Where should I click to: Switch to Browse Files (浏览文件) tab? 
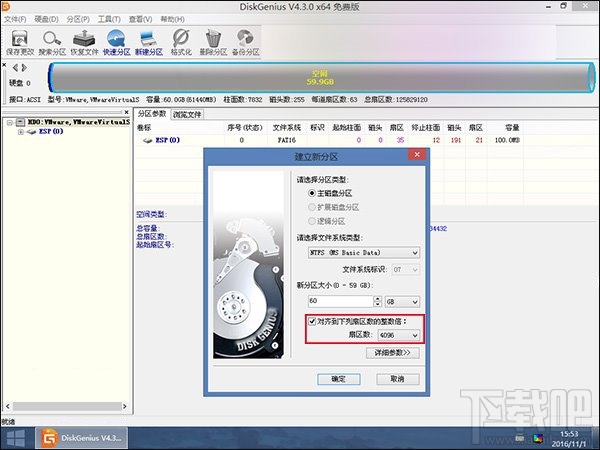point(187,114)
